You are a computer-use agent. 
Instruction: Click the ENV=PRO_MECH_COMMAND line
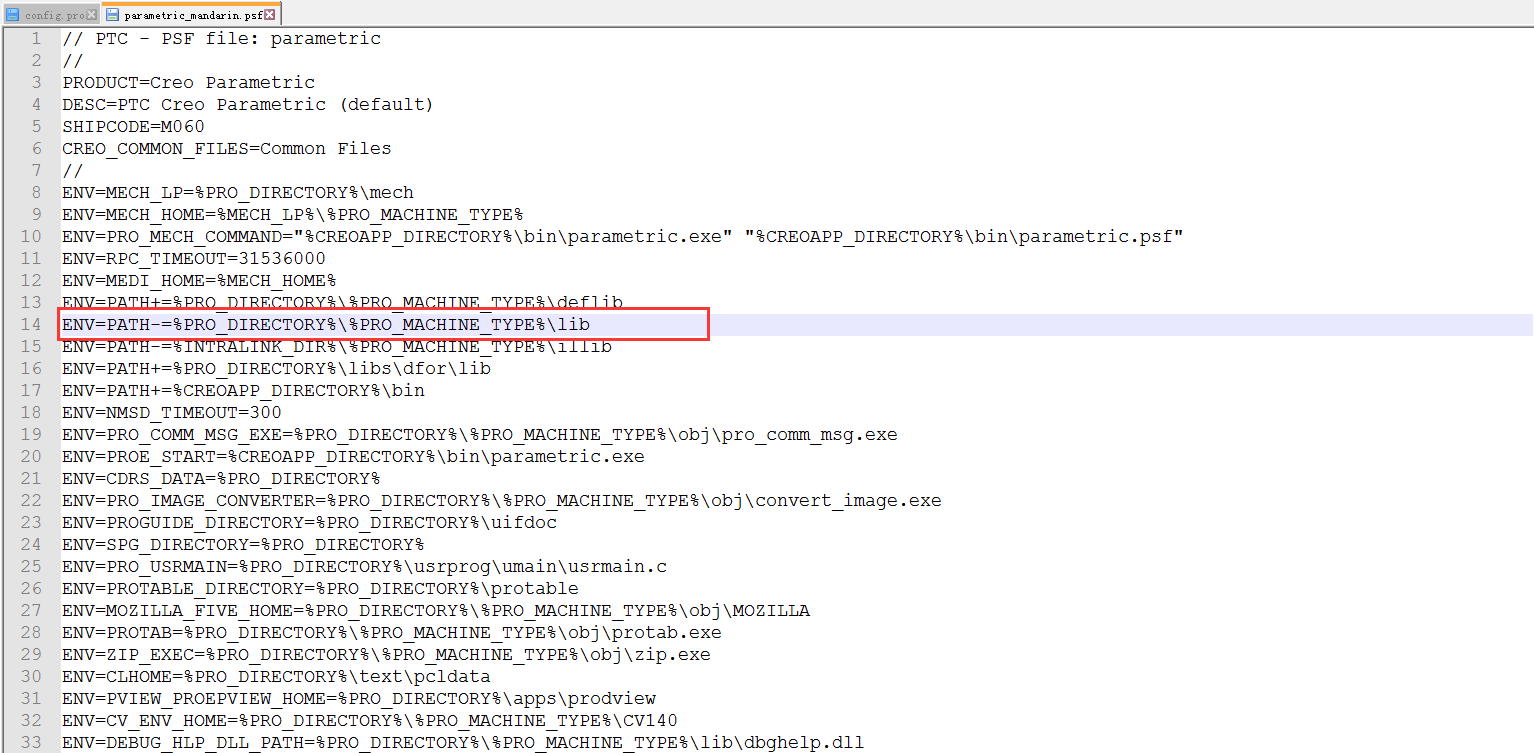click(623, 237)
